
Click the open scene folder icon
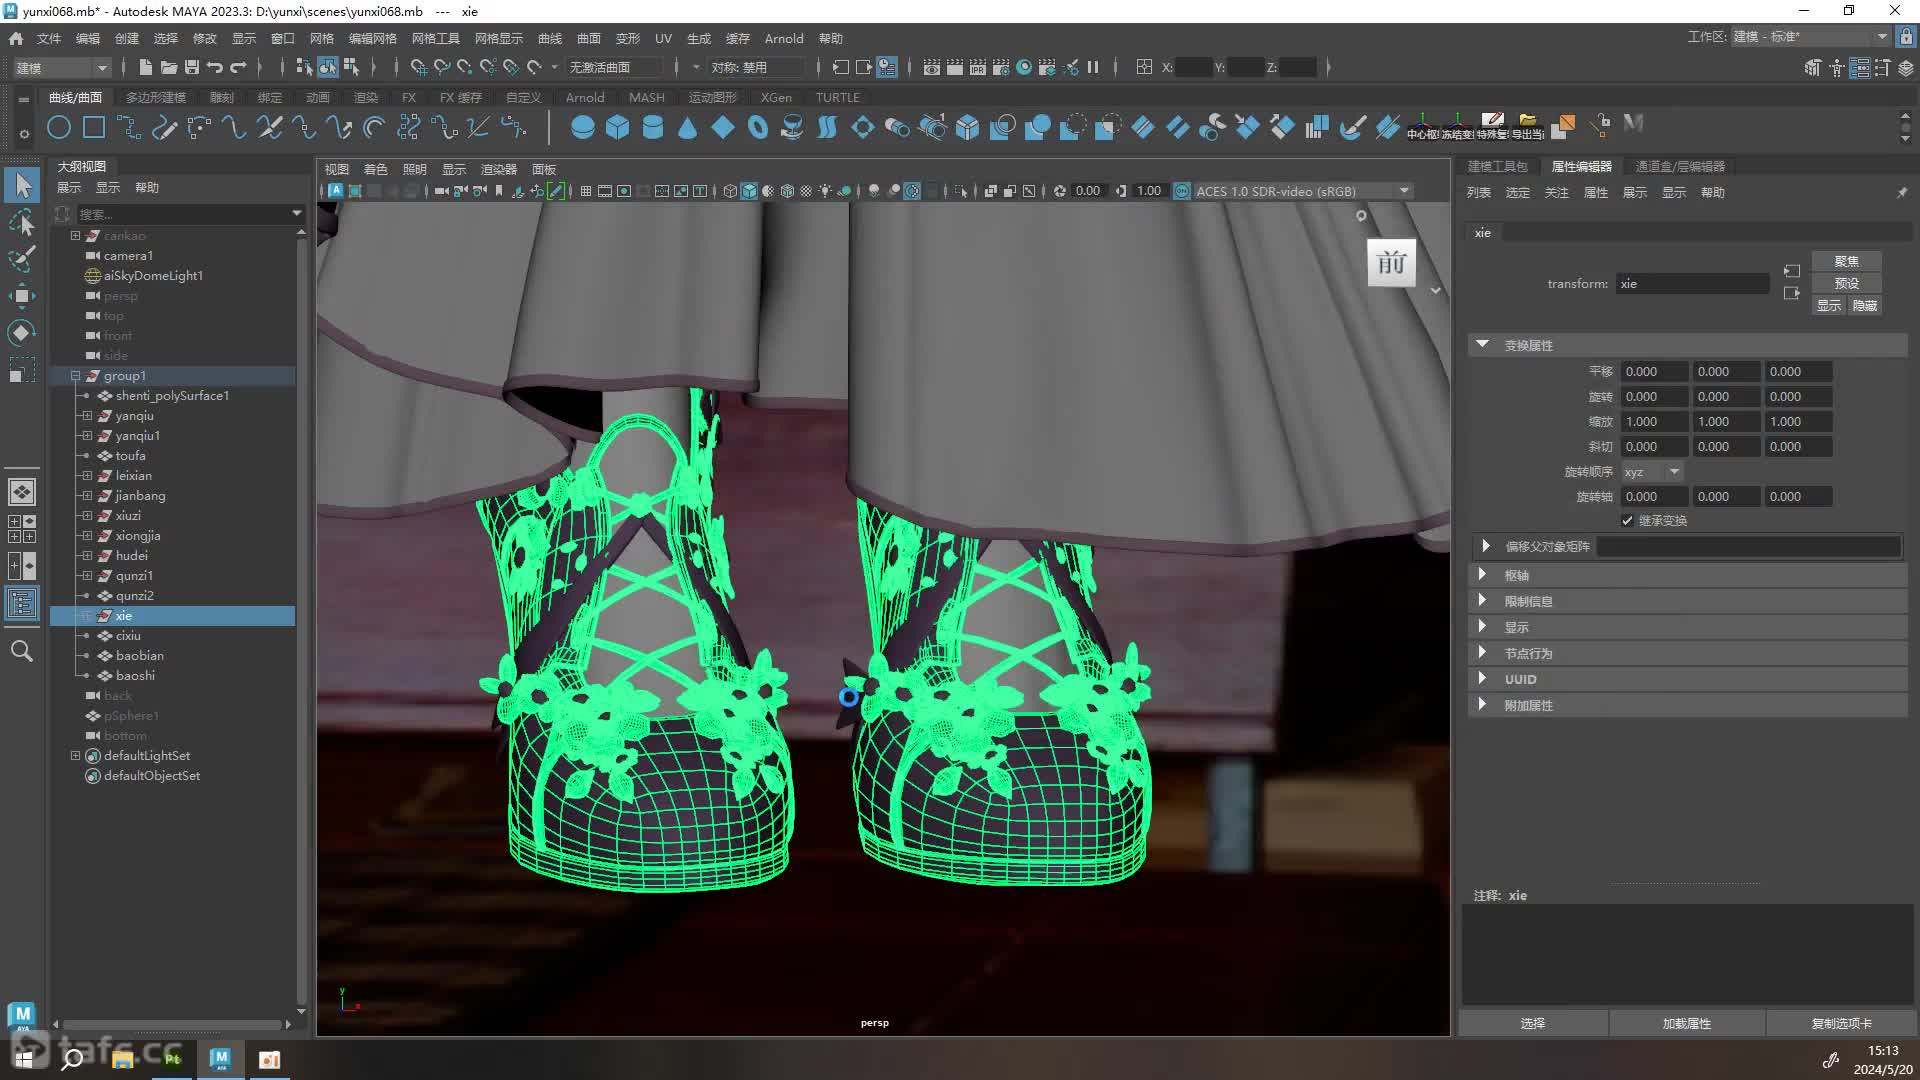pos(169,67)
